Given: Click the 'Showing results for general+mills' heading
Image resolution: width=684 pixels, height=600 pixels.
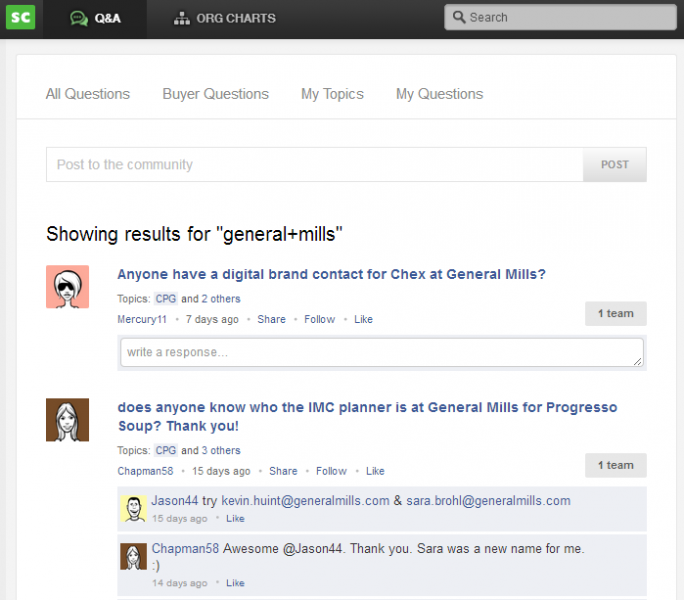Looking at the screenshot, I should click(195, 234).
